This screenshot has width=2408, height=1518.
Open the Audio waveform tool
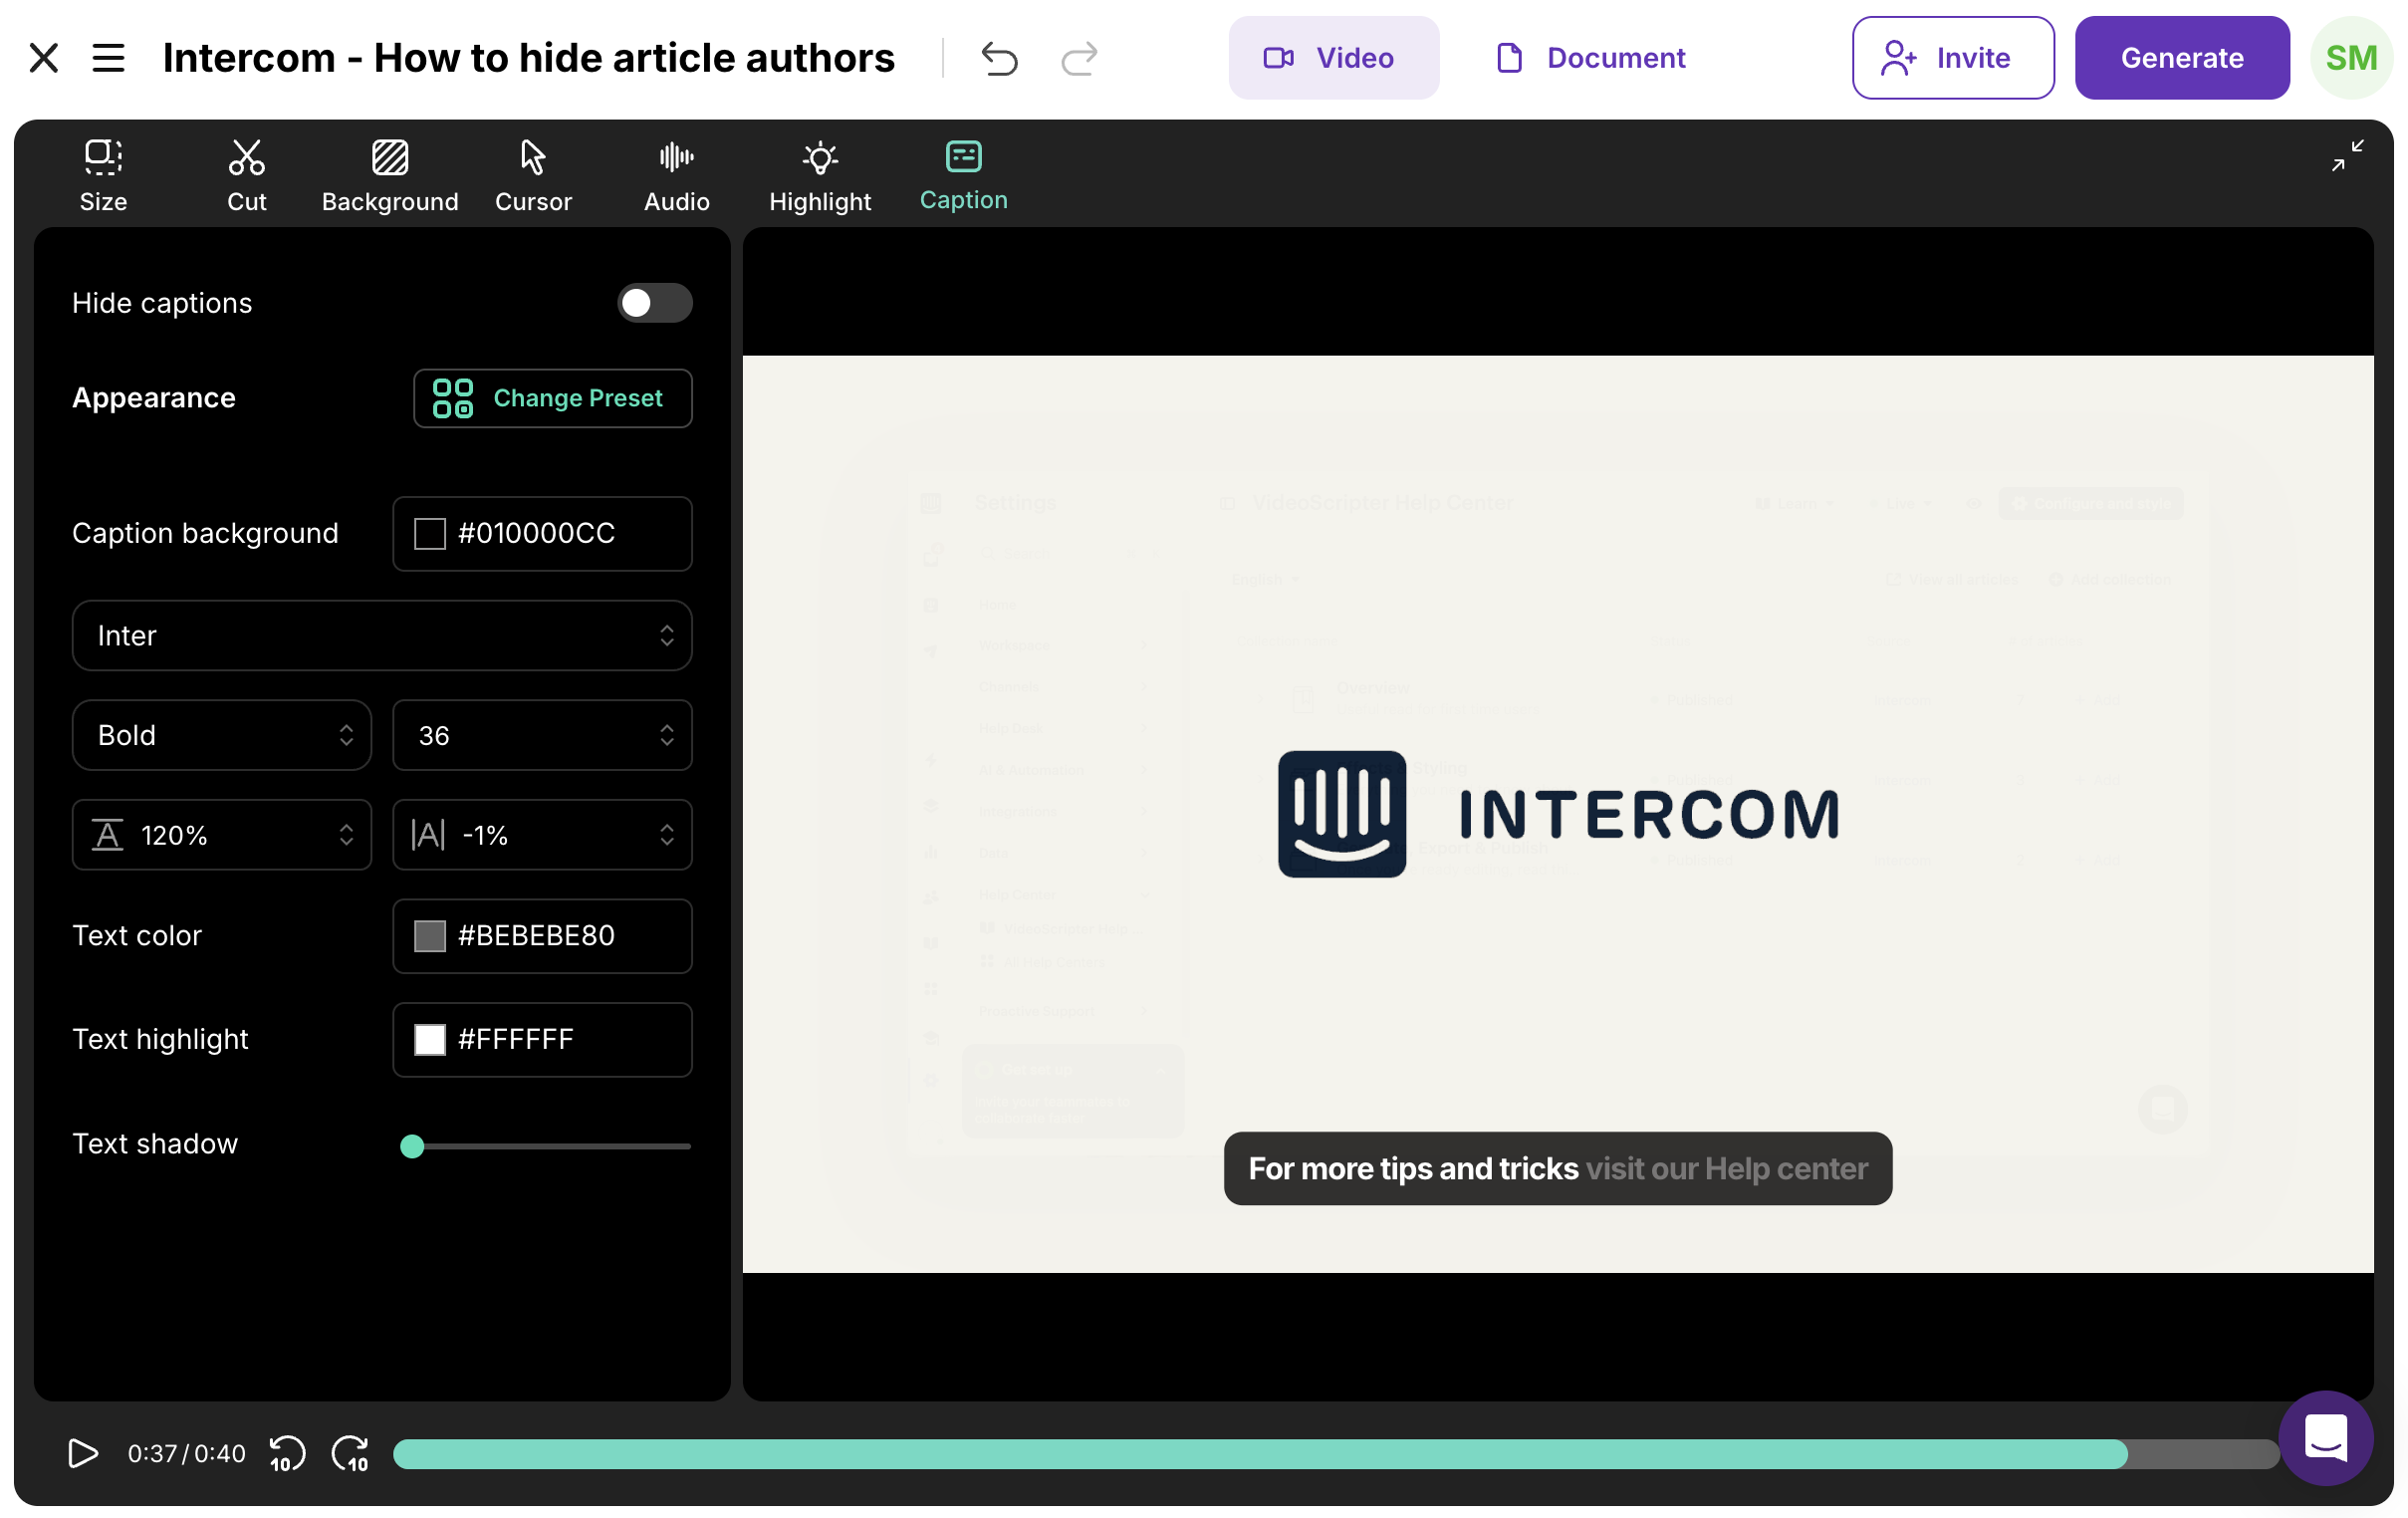[x=676, y=175]
